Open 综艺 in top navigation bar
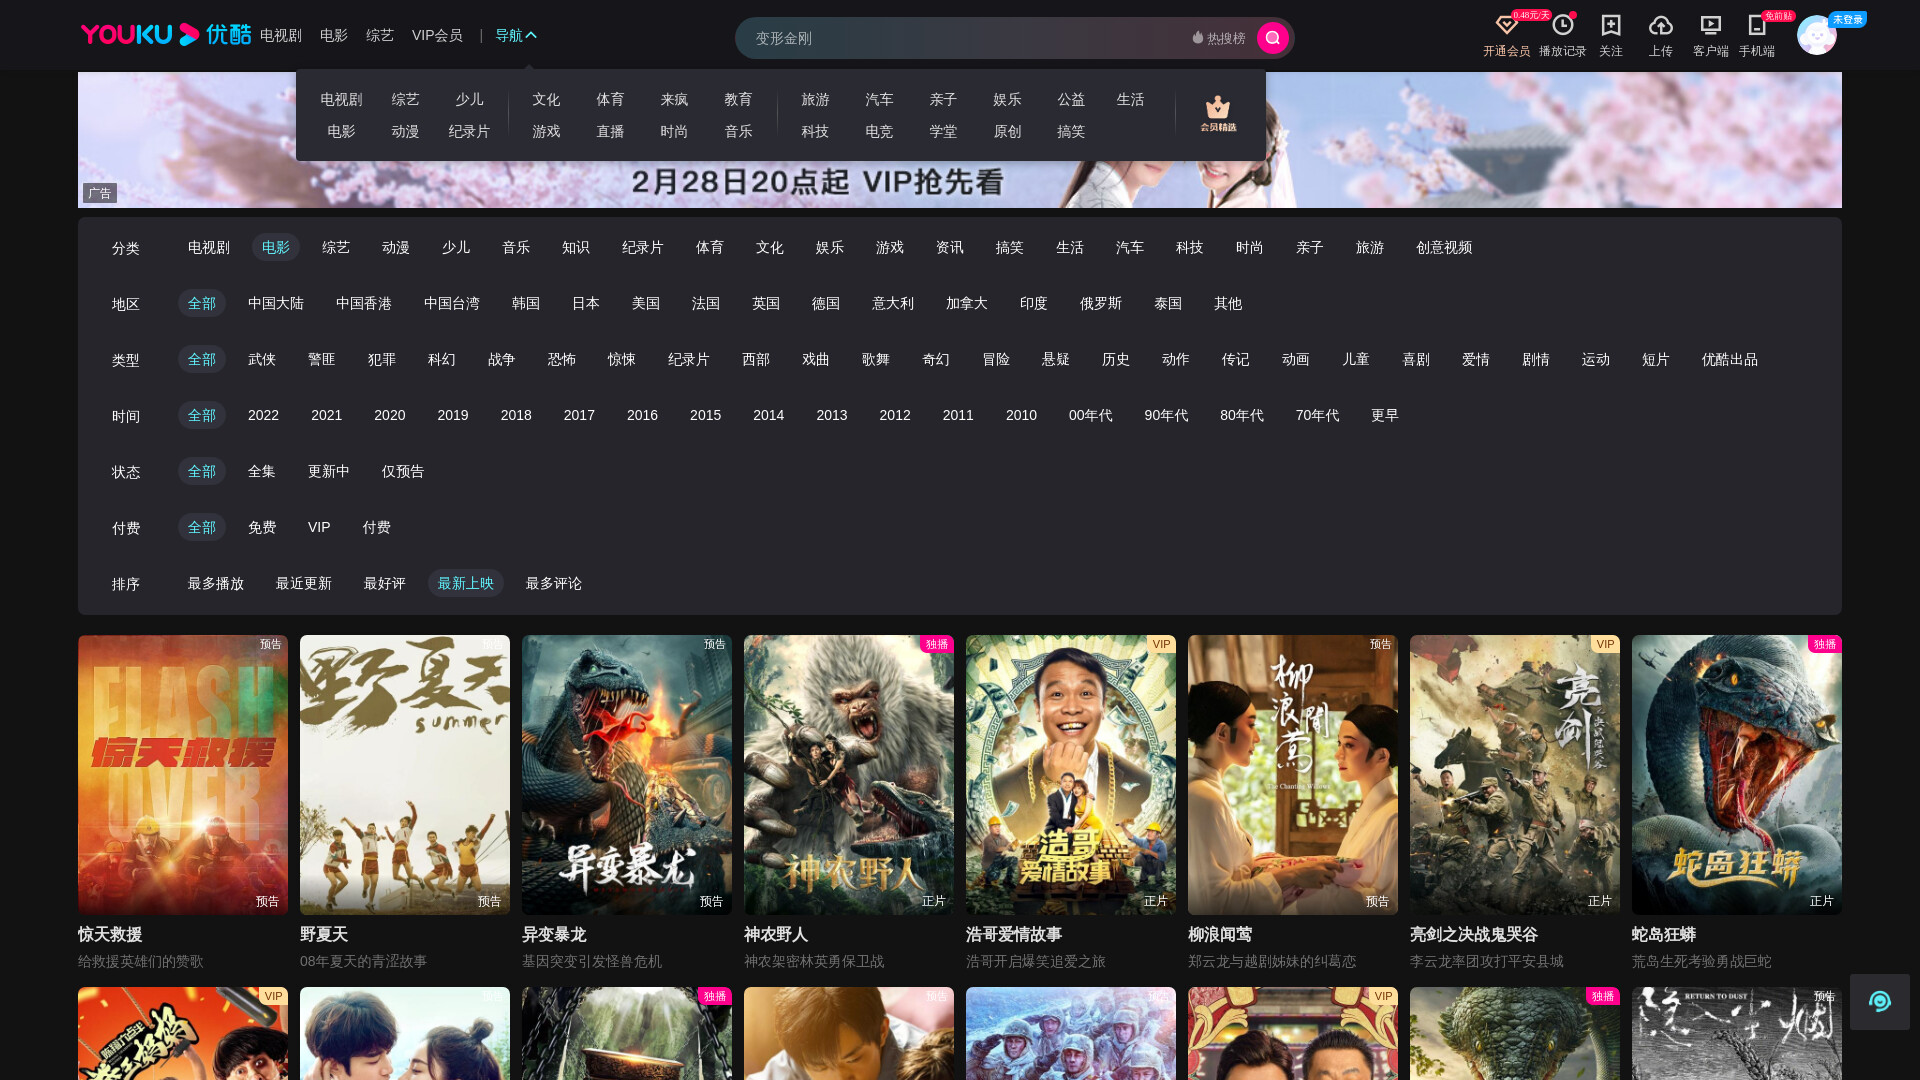 click(x=380, y=35)
